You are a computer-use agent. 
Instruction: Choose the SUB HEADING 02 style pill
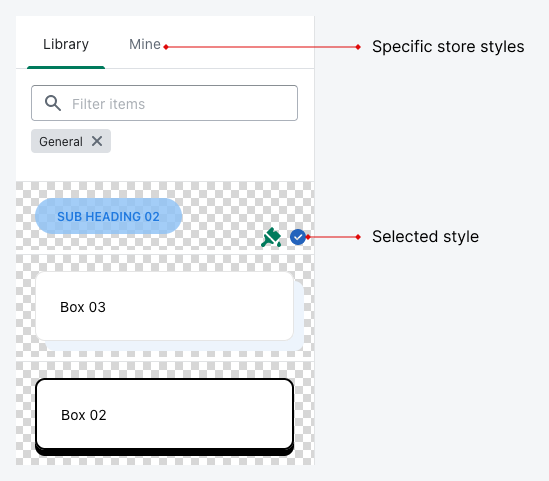(109, 216)
